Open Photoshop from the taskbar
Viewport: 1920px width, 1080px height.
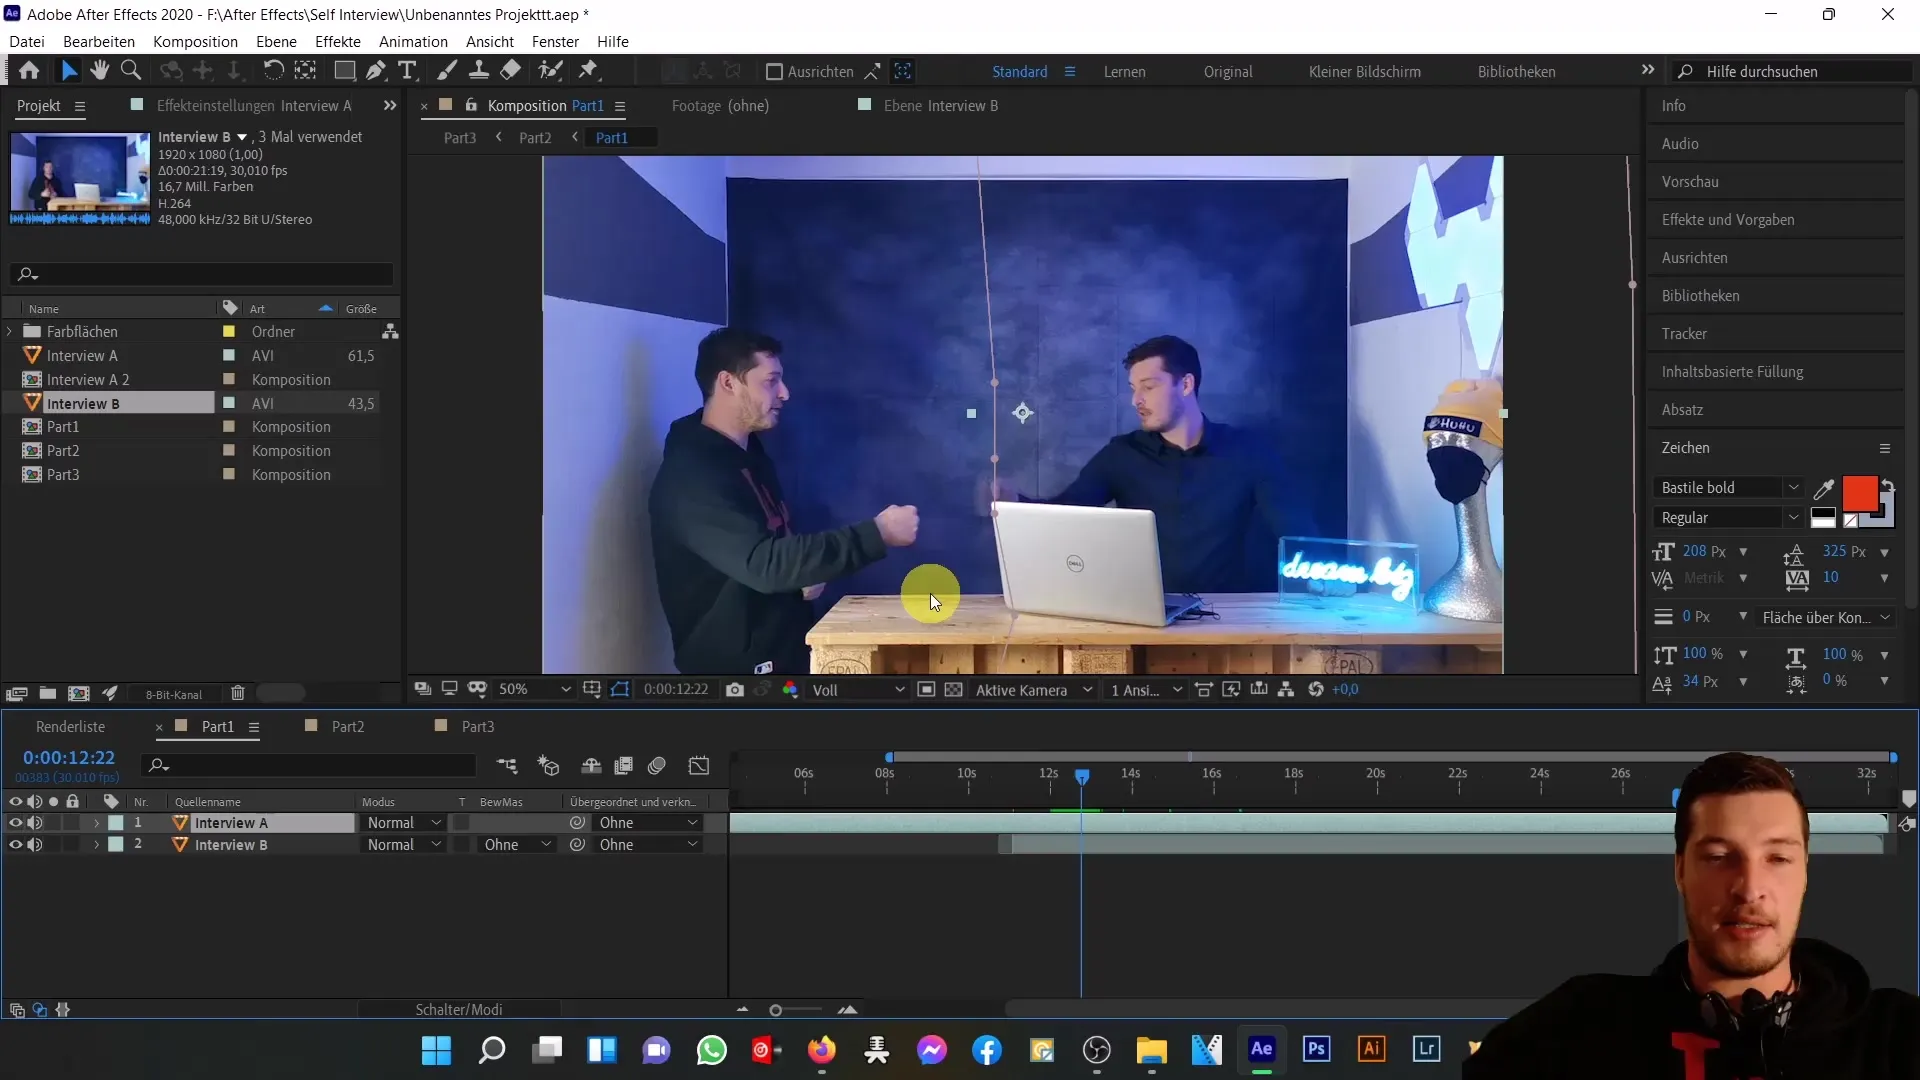(1316, 1049)
